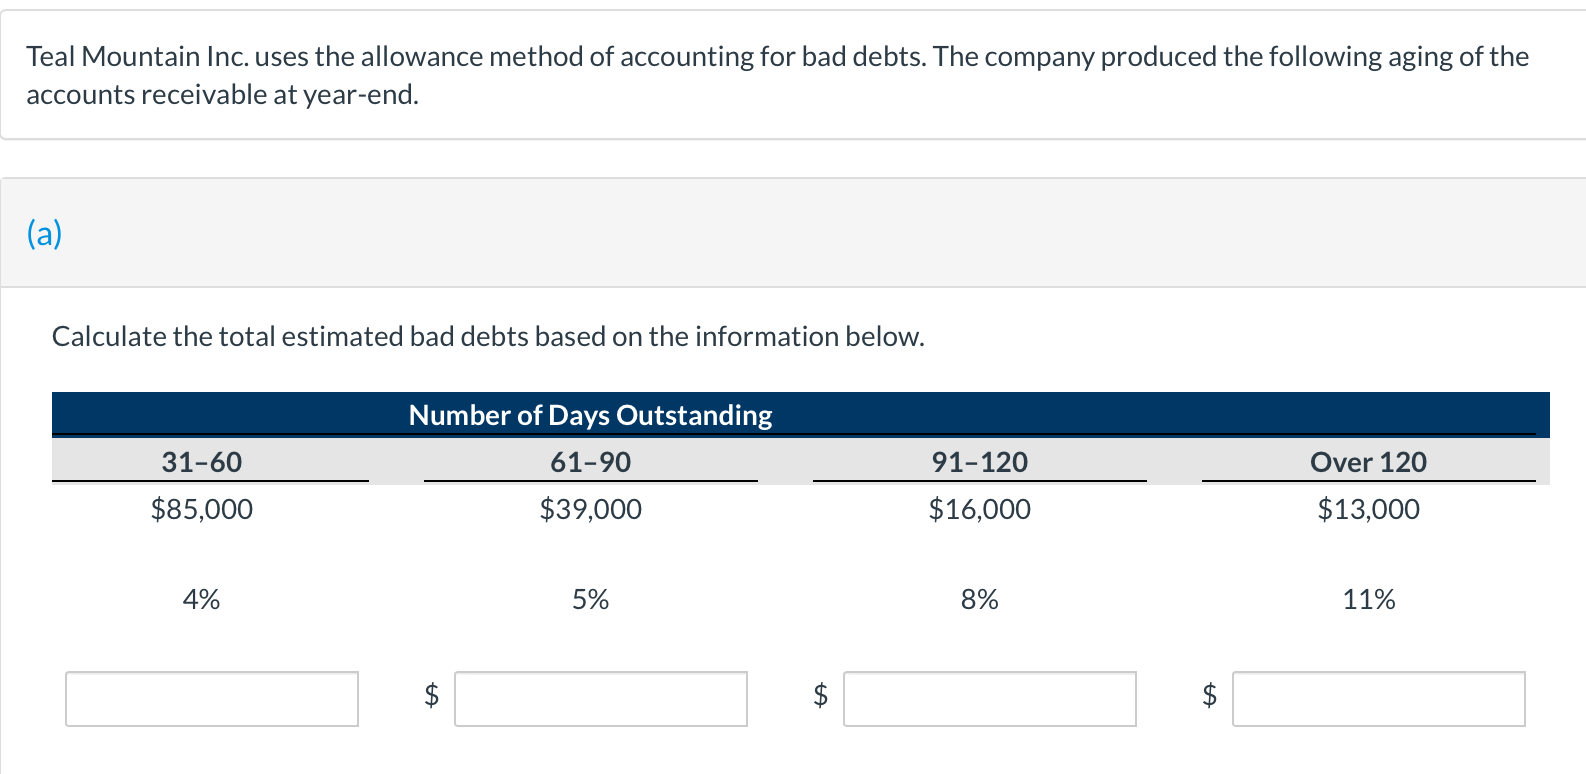This screenshot has width=1586, height=774.
Task: Select the $85,000 amount
Action: coord(202,509)
